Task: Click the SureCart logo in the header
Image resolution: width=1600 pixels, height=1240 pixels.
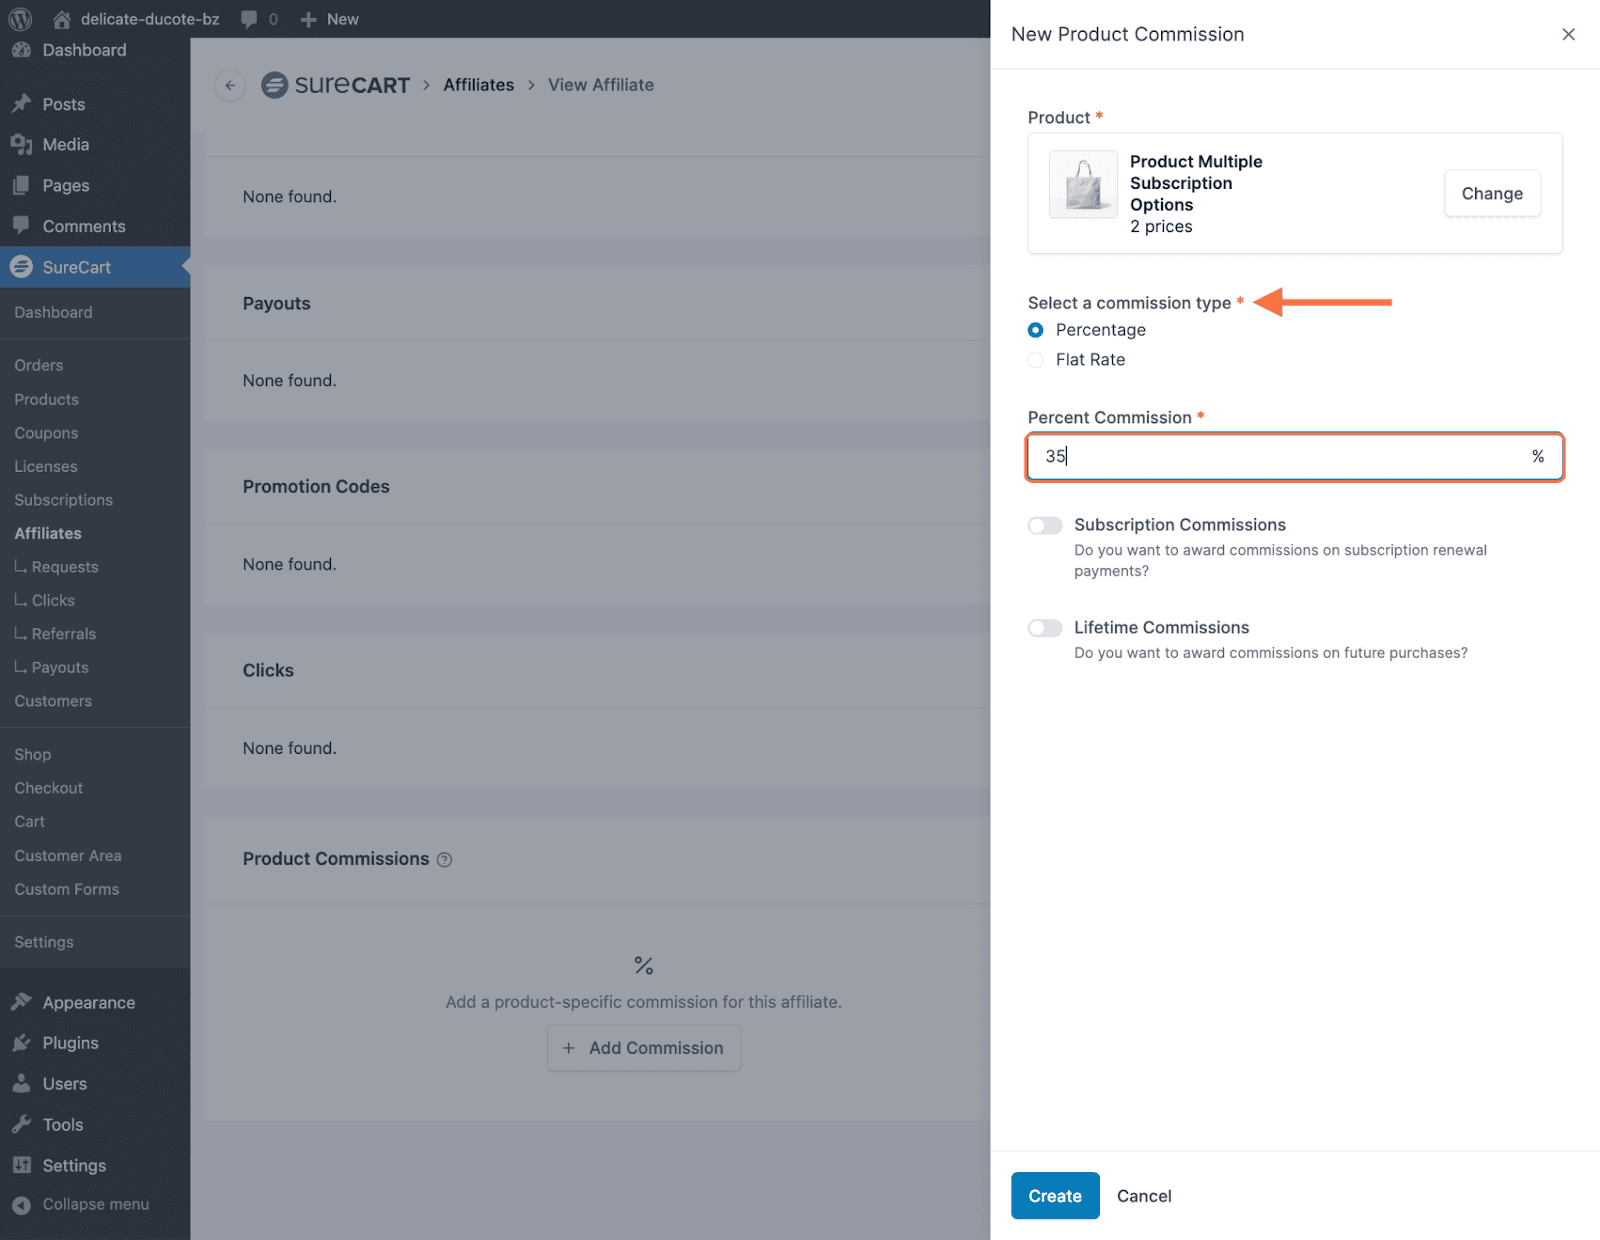Action: [336, 85]
